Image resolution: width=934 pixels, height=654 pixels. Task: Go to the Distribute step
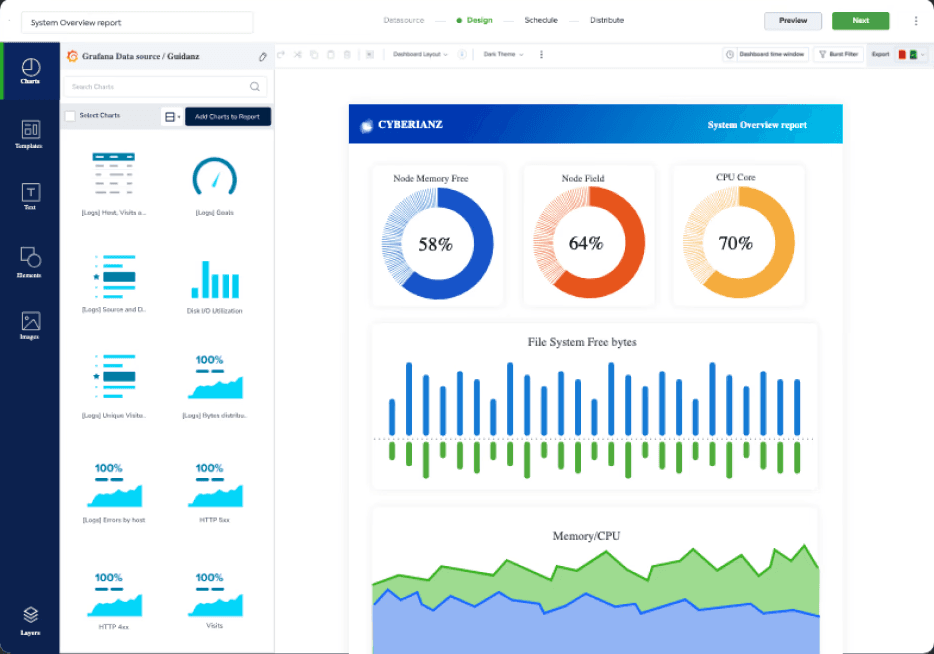tap(607, 20)
